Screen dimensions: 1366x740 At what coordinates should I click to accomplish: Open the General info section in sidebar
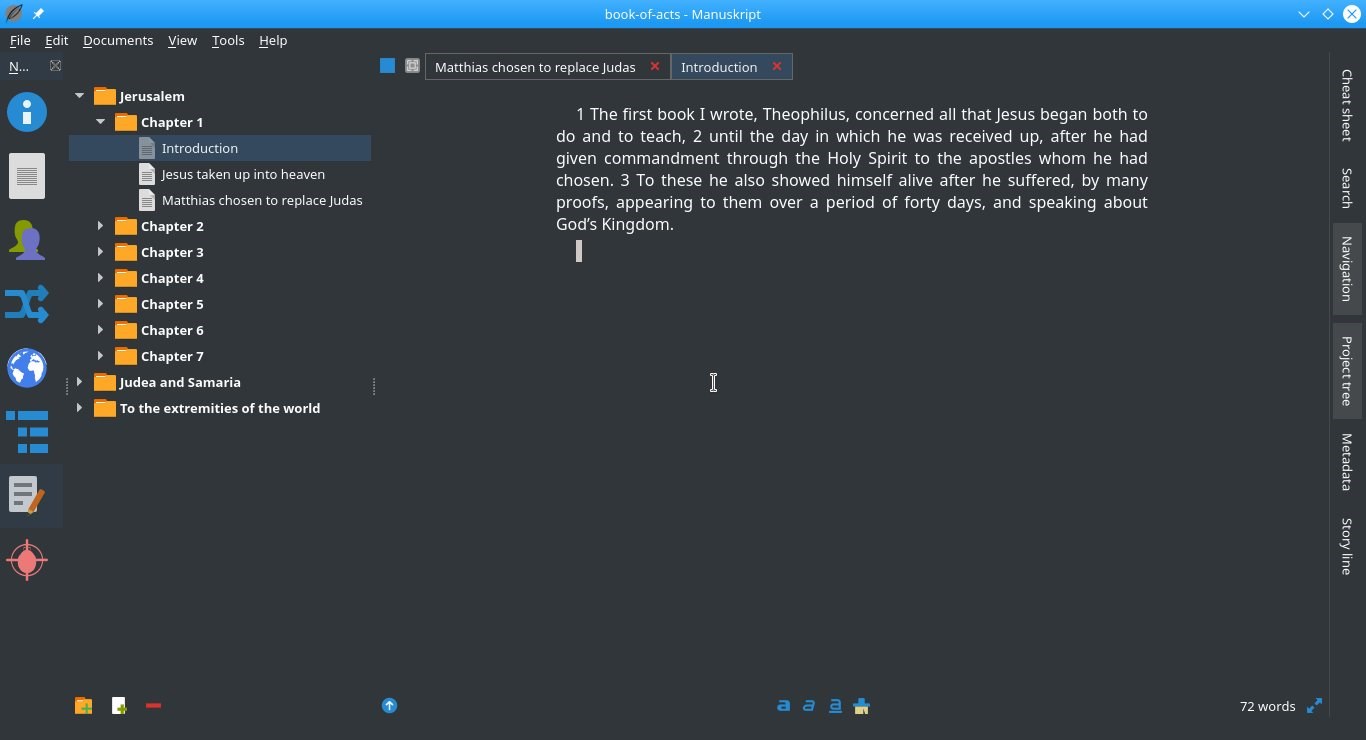27,111
